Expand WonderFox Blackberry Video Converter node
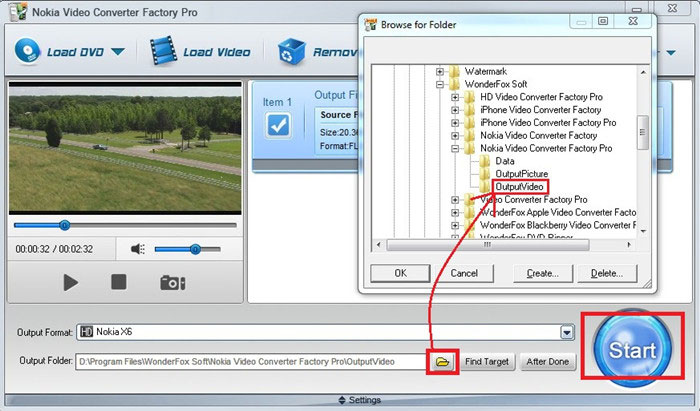700x411 pixels. 455,226
